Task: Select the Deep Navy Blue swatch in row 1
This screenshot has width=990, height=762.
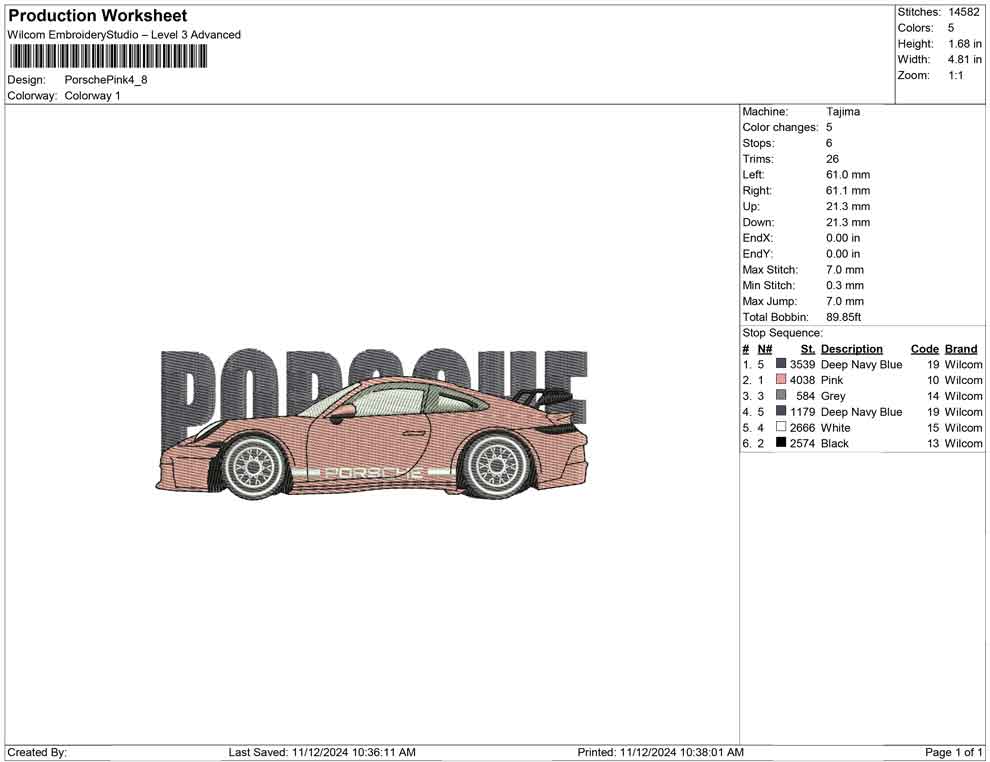Action: tap(780, 364)
